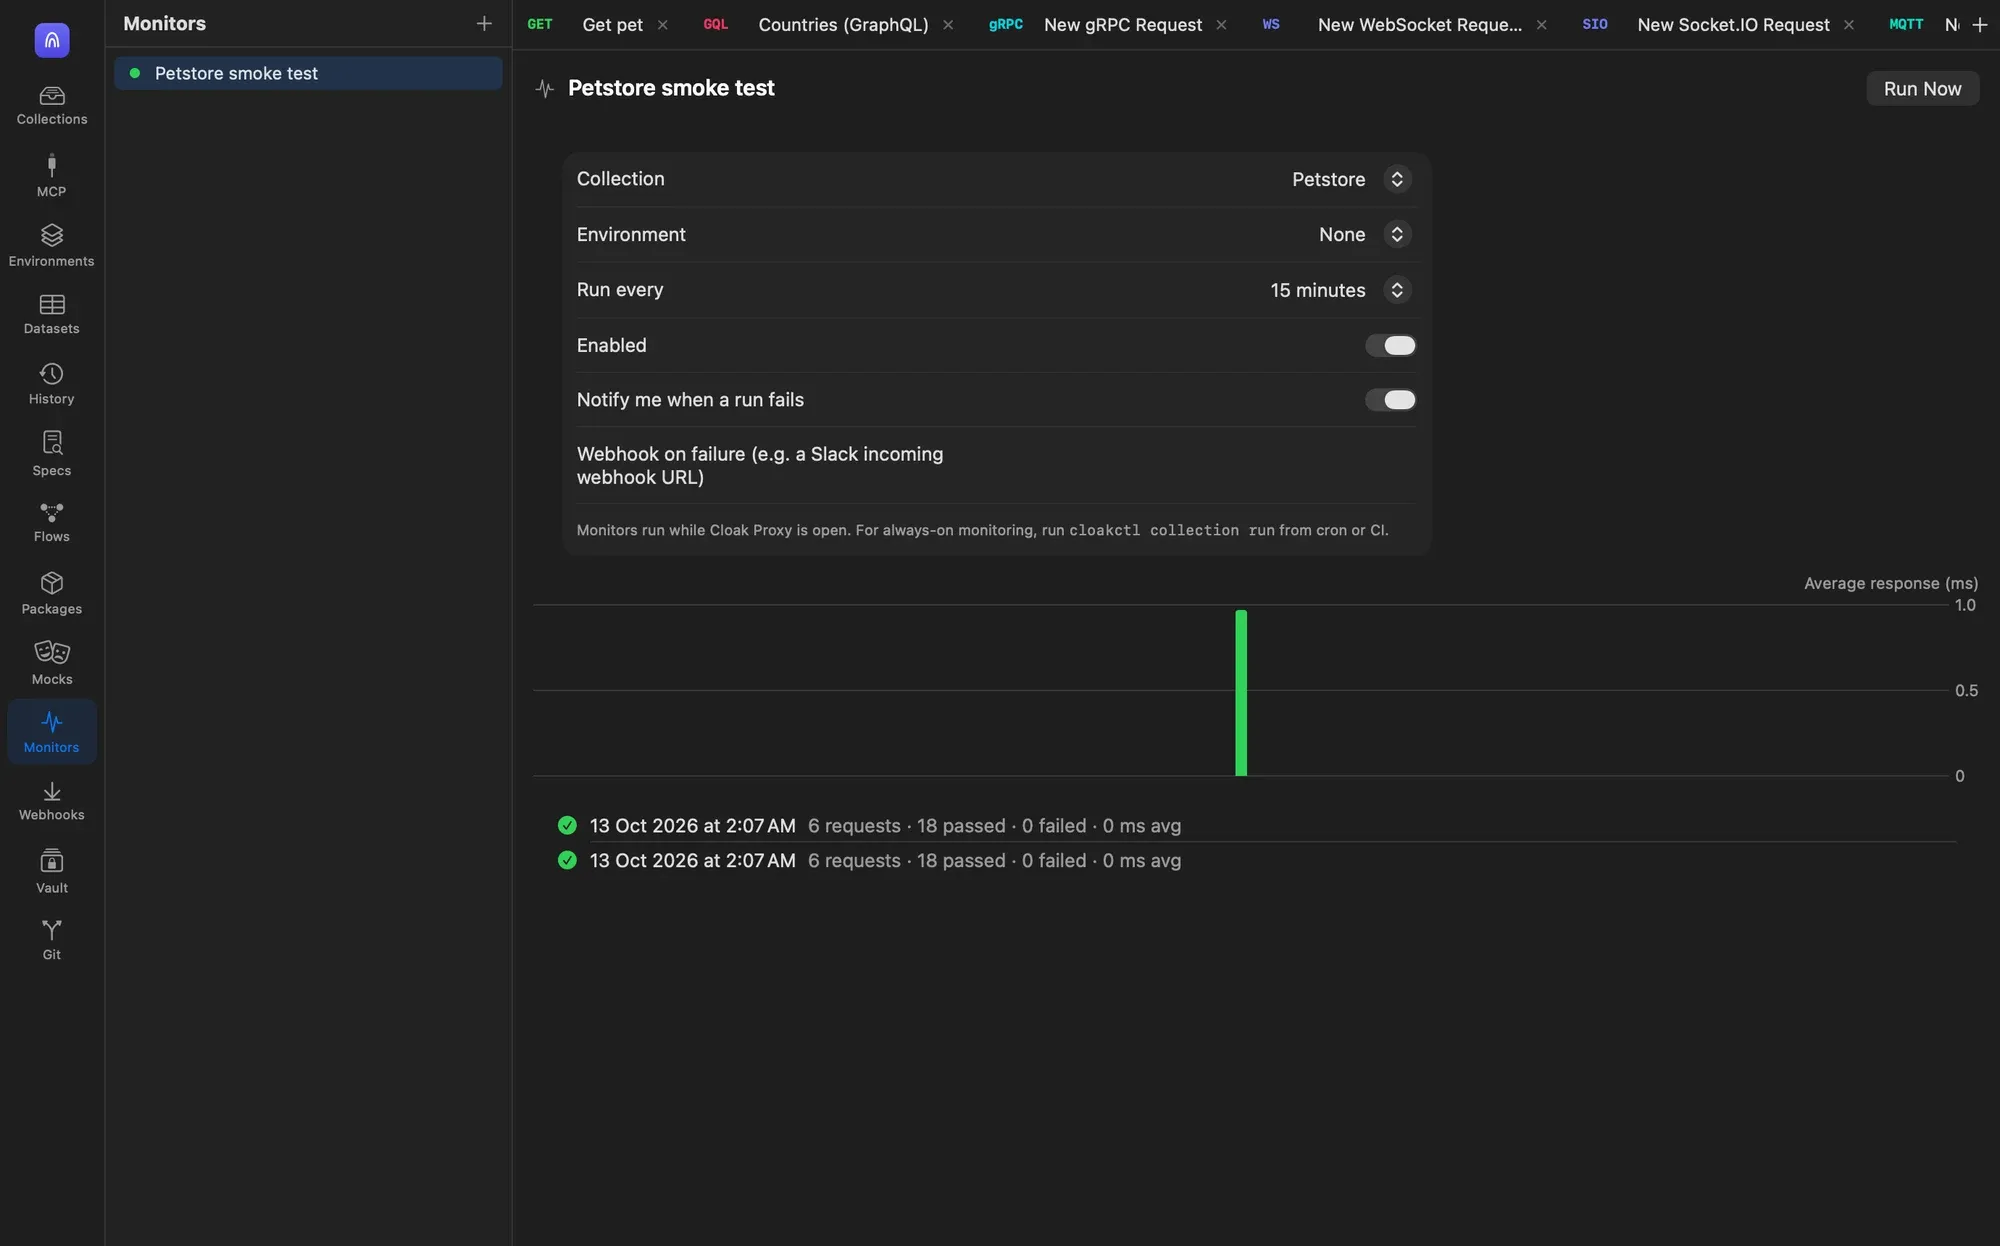This screenshot has height=1246, width=2000.
Task: Open the Webhooks sidebar section
Action: coord(52,801)
